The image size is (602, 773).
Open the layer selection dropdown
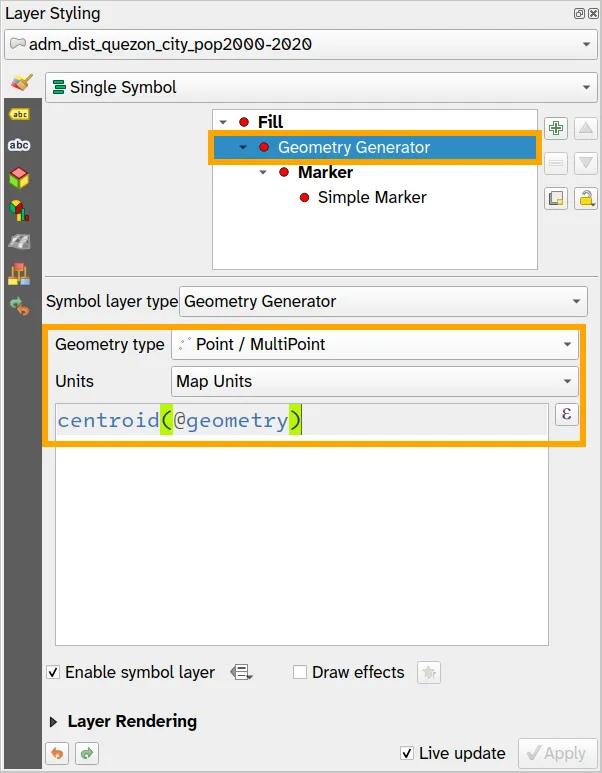300,45
